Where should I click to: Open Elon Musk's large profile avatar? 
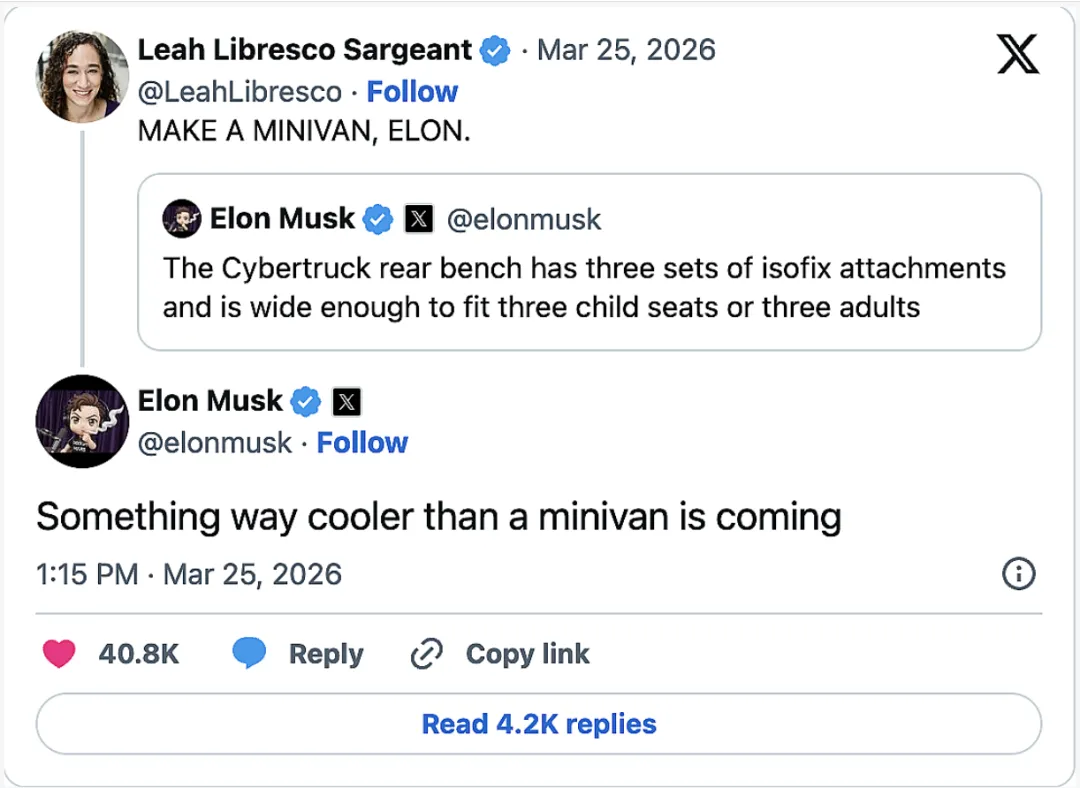(82, 421)
